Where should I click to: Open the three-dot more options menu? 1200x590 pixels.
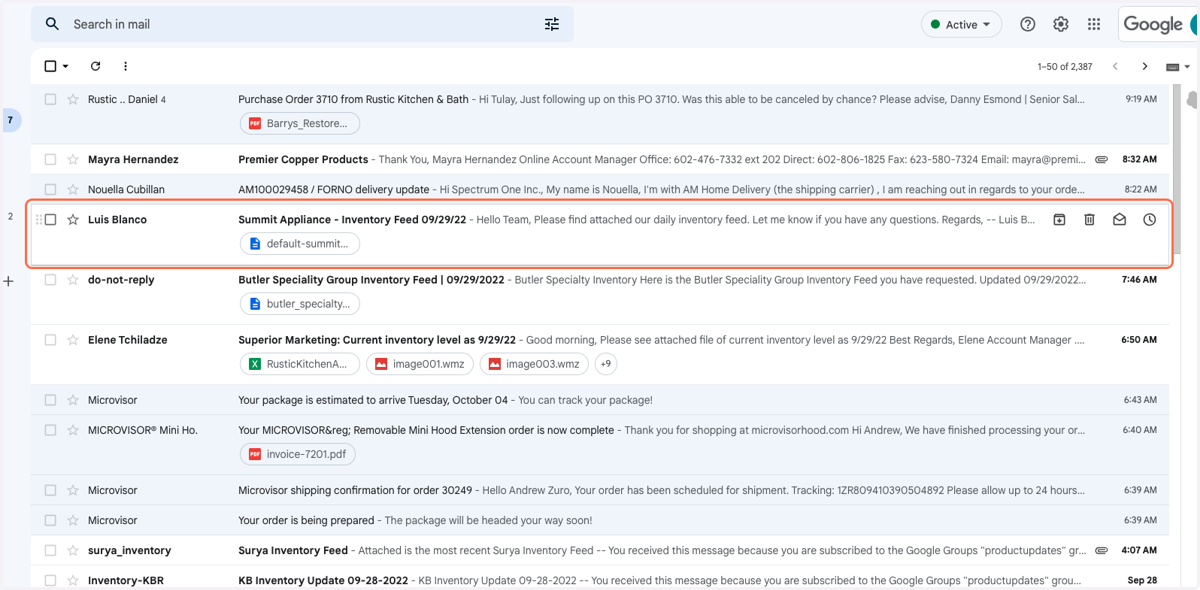point(125,66)
